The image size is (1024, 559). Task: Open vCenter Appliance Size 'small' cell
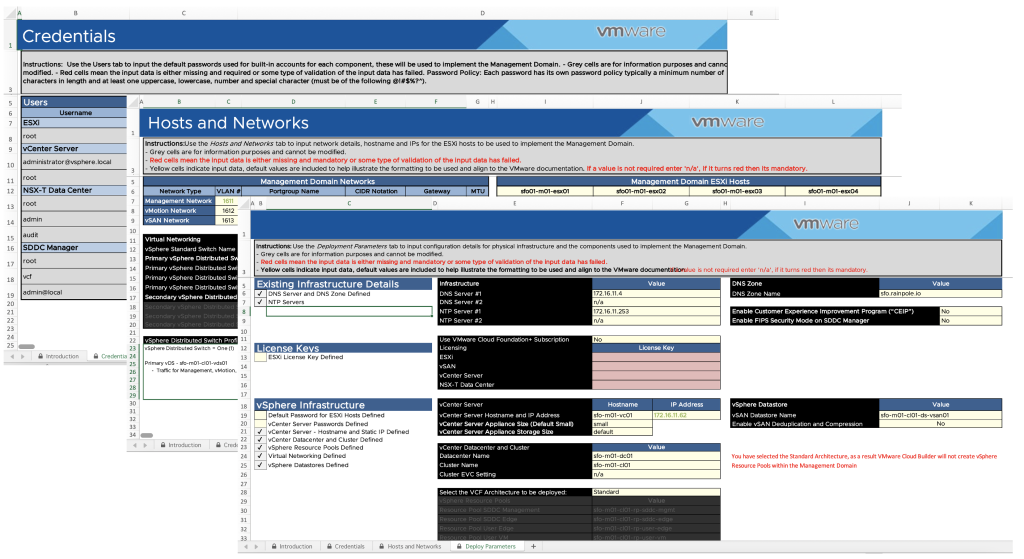click(622, 424)
